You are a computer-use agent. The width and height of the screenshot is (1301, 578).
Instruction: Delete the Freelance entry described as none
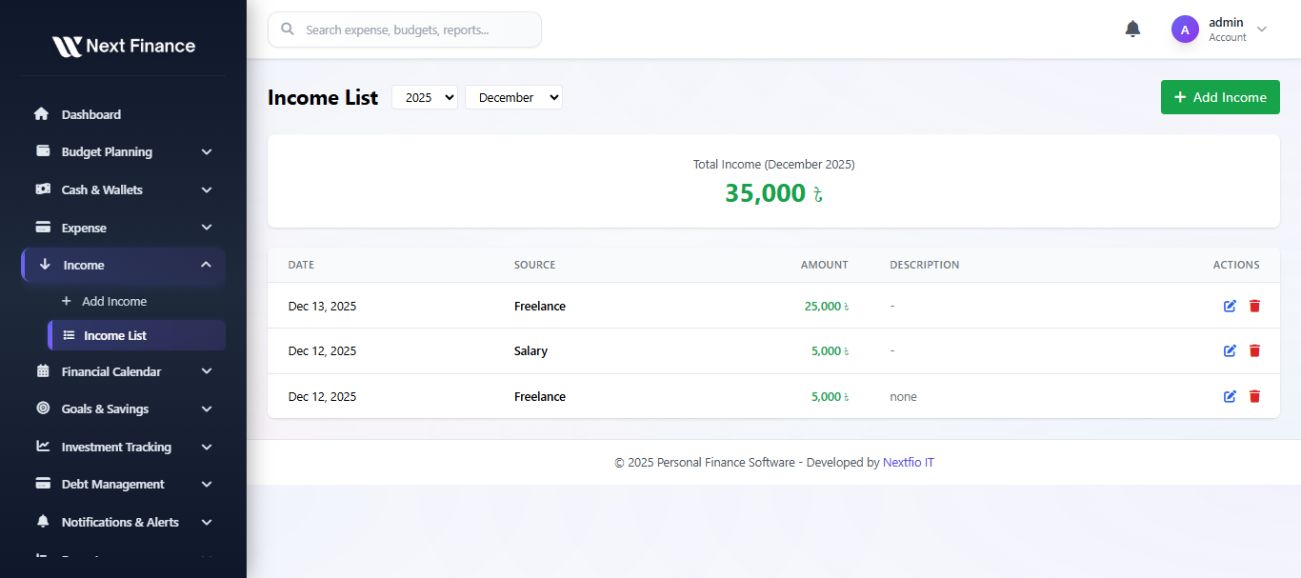pos(1254,397)
